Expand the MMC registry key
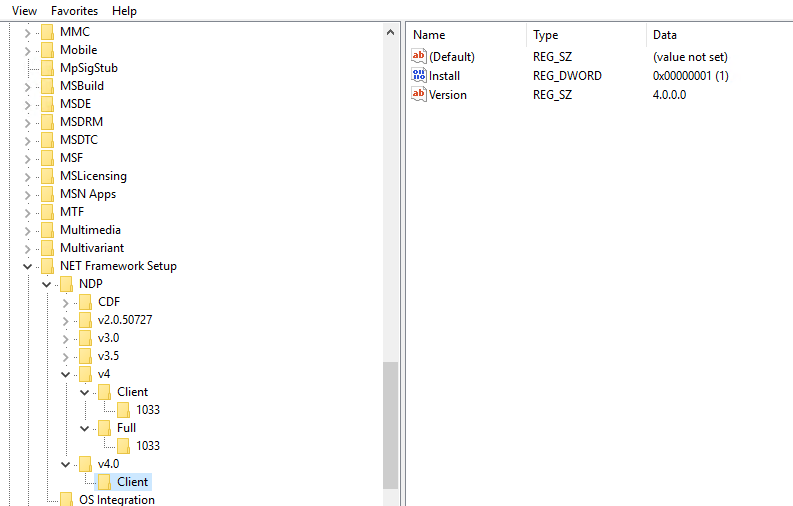 click(27, 33)
